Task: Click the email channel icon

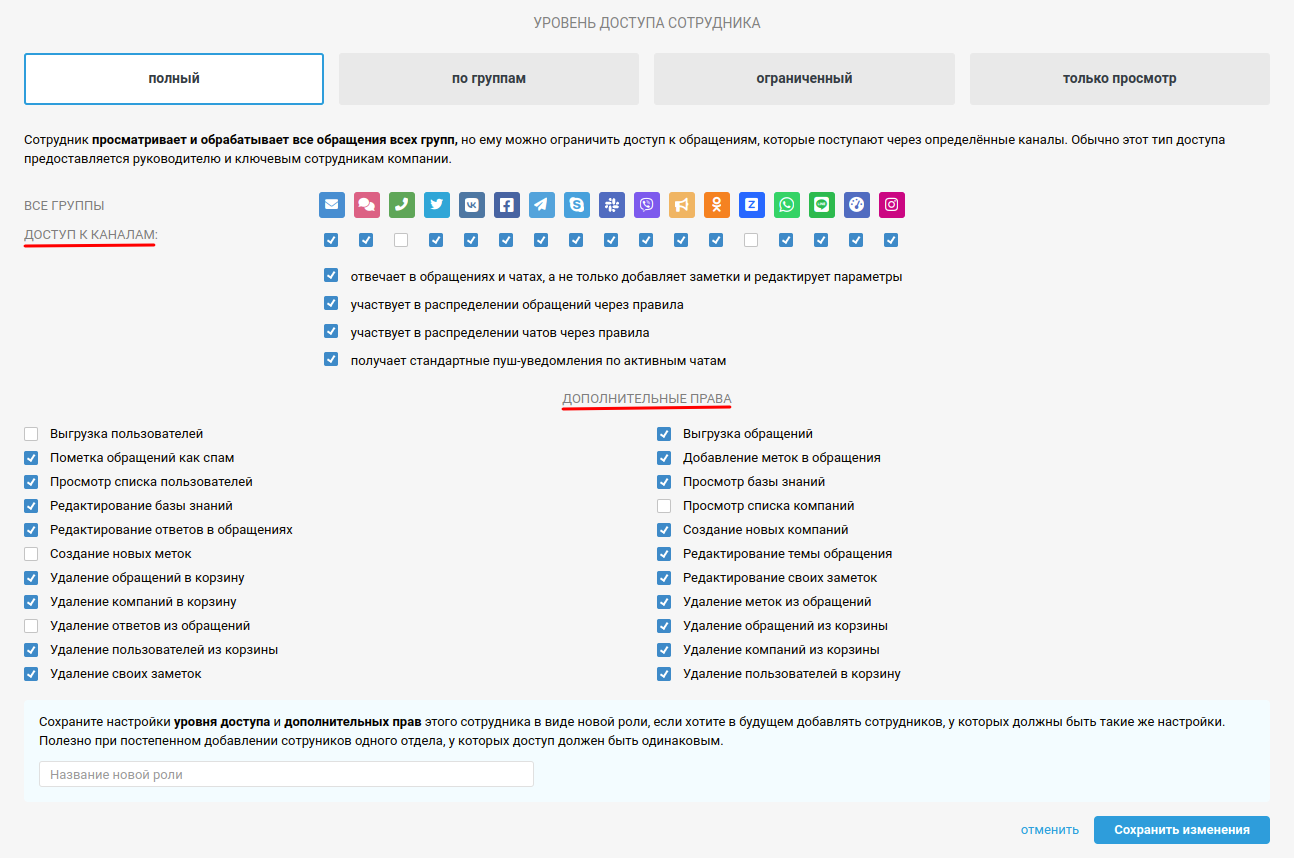Action: 332,205
